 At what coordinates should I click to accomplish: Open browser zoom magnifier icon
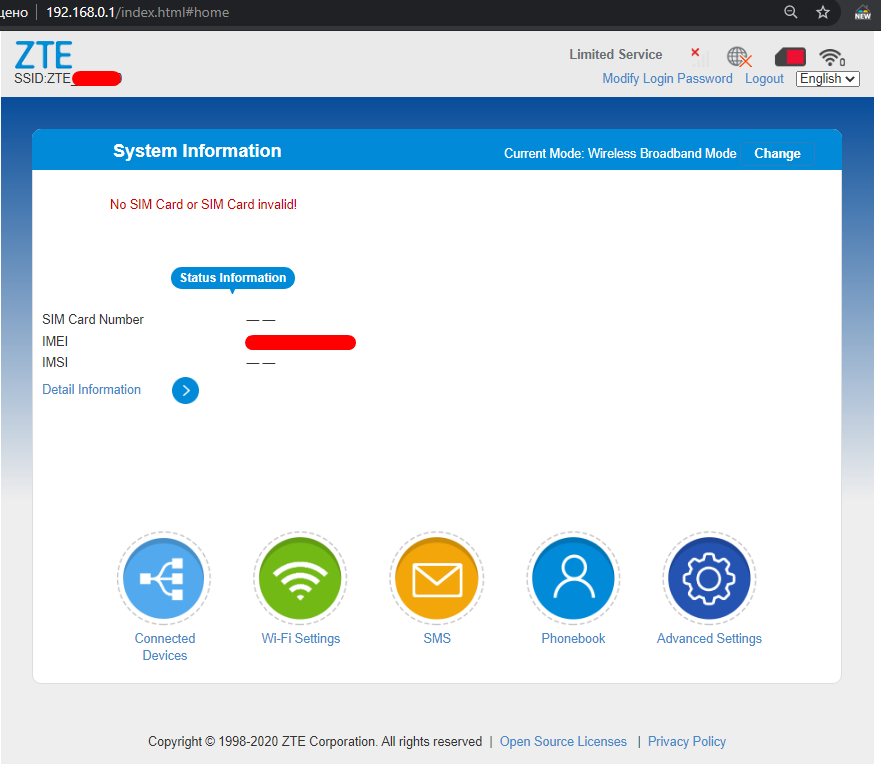791,12
